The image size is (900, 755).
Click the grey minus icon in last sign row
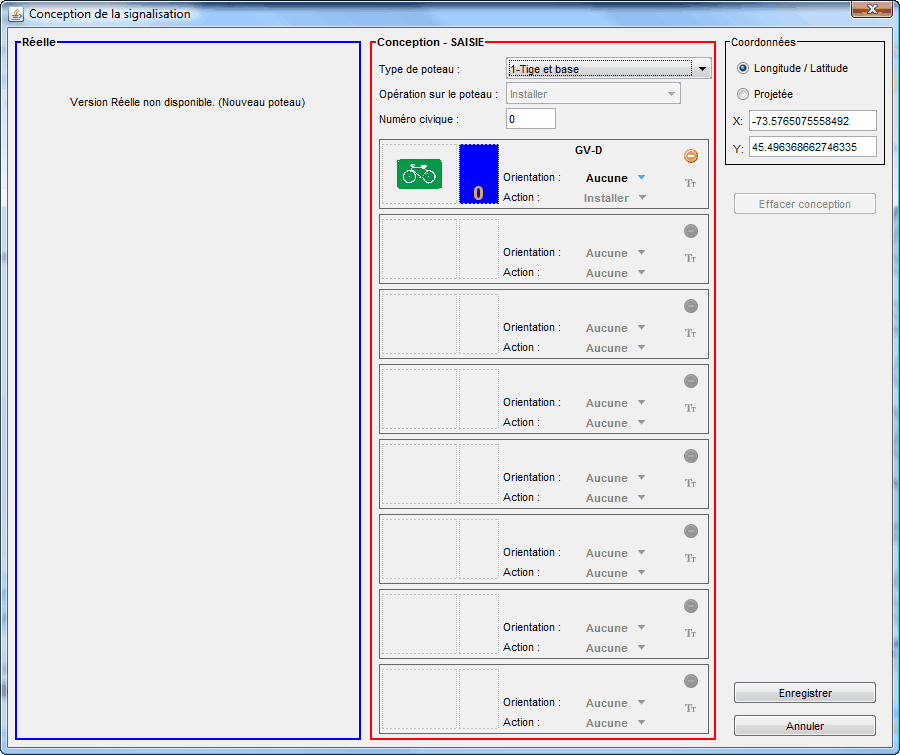pyautogui.click(x=690, y=681)
